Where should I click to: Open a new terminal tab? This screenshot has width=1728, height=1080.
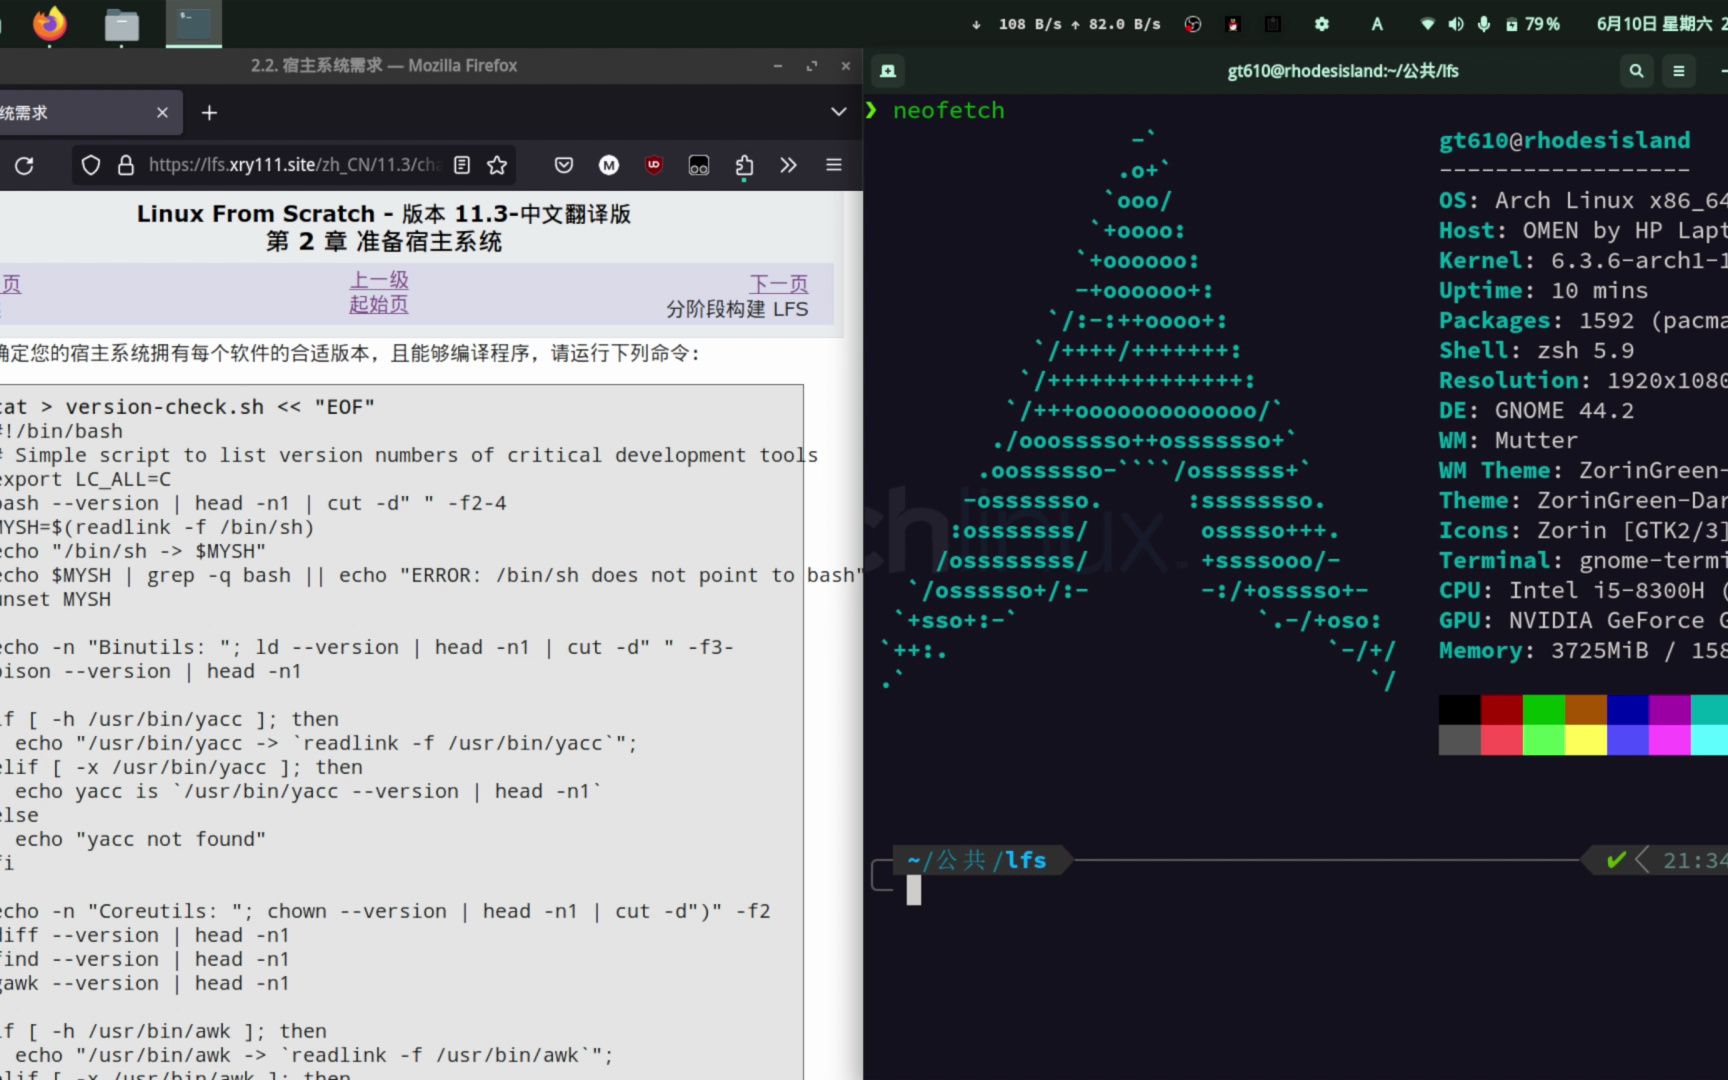tap(888, 71)
